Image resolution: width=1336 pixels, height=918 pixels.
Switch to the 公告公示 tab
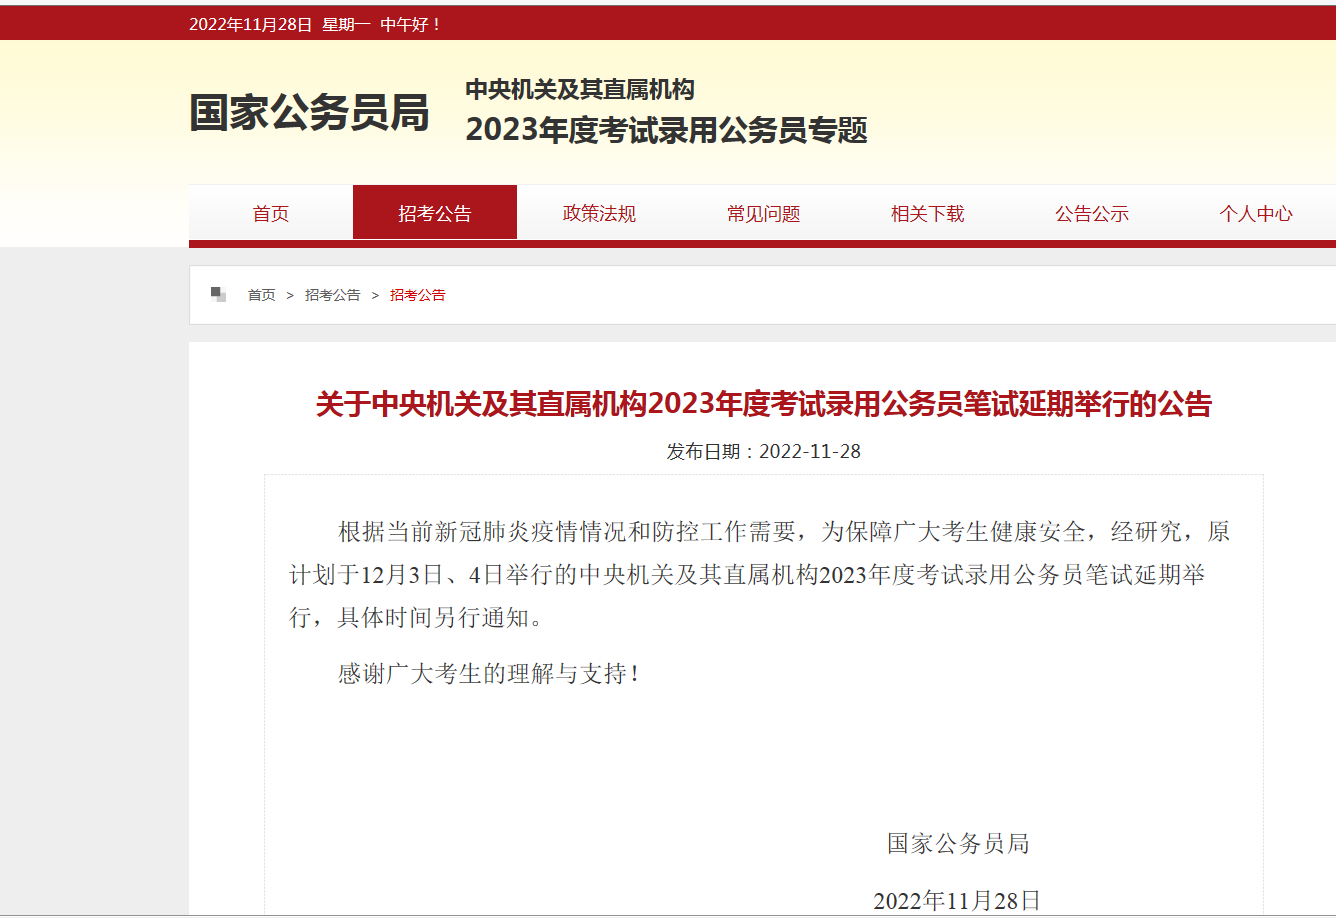(x=1091, y=213)
